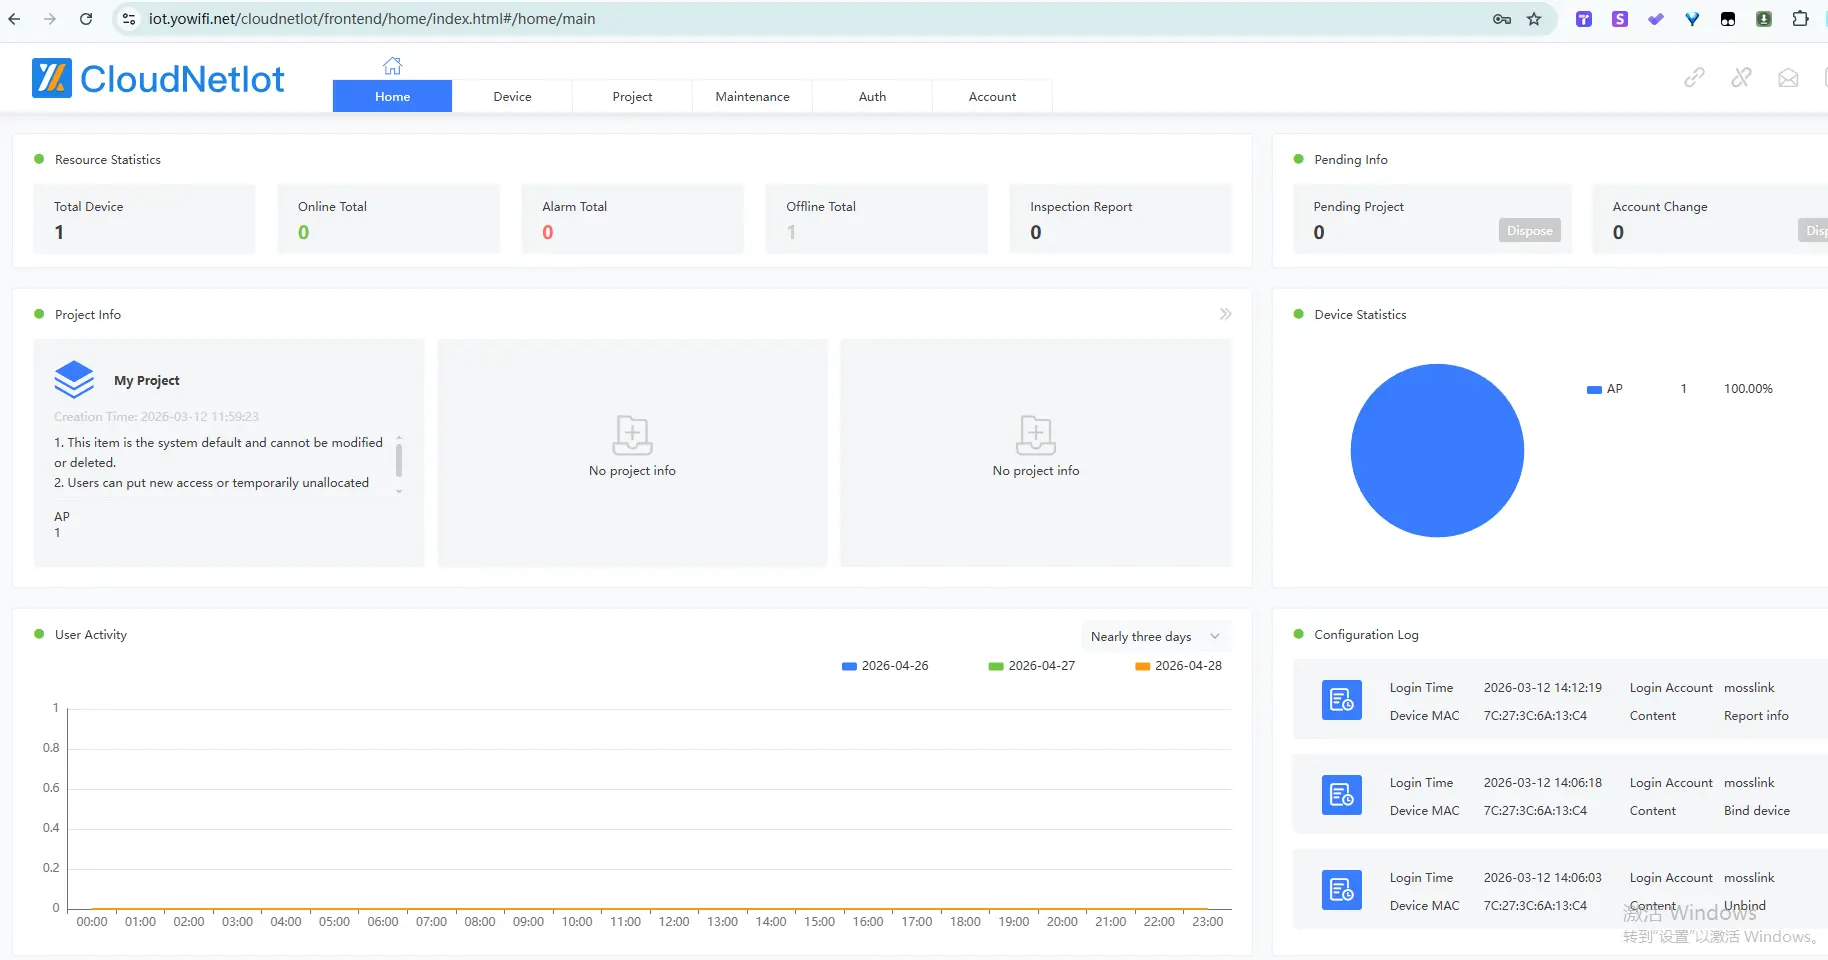Click the black square extension icon
The image size is (1828, 960).
pos(1728,19)
